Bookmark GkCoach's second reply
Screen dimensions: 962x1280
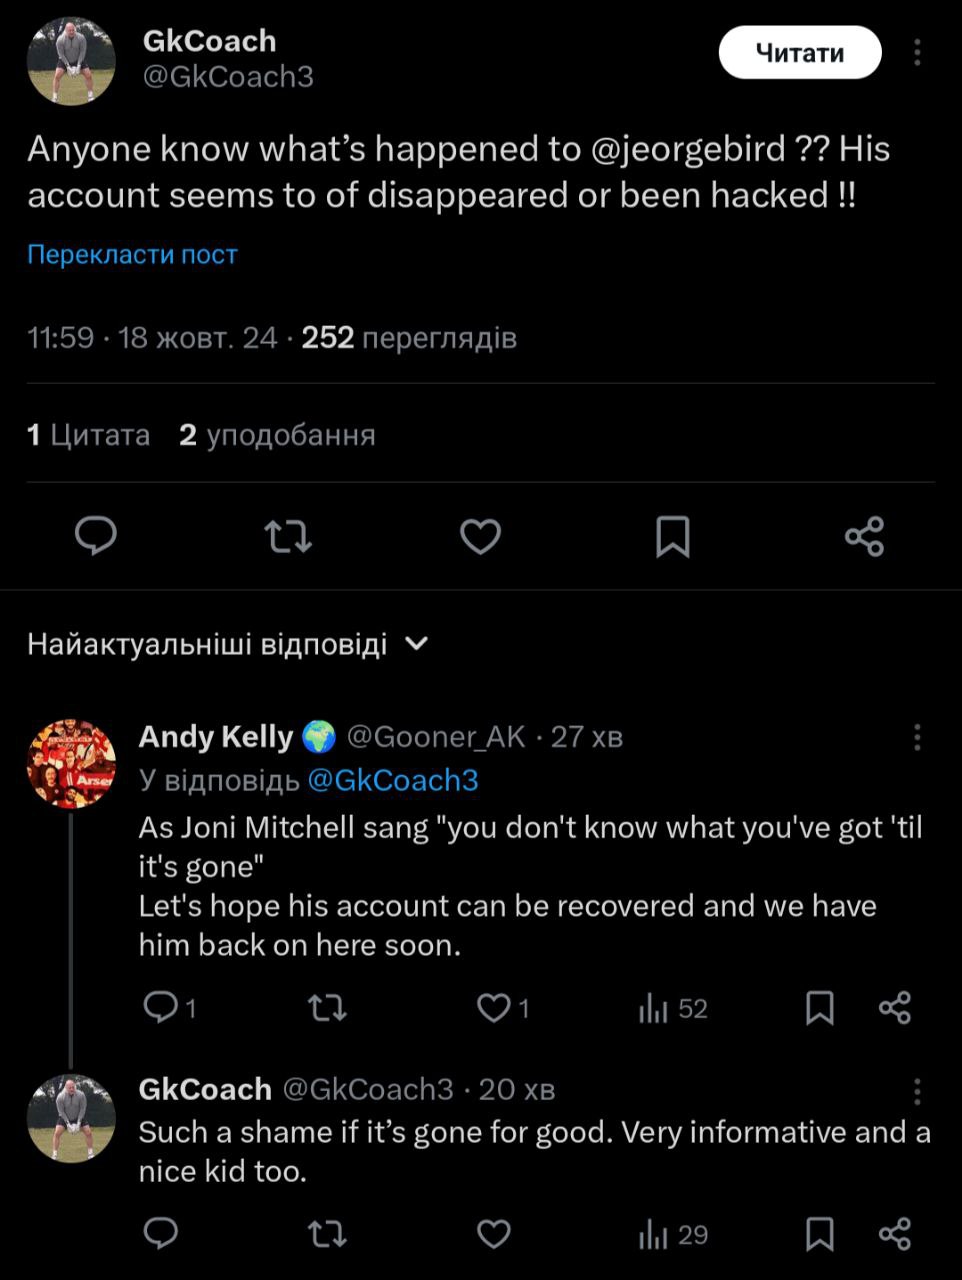[819, 1235]
